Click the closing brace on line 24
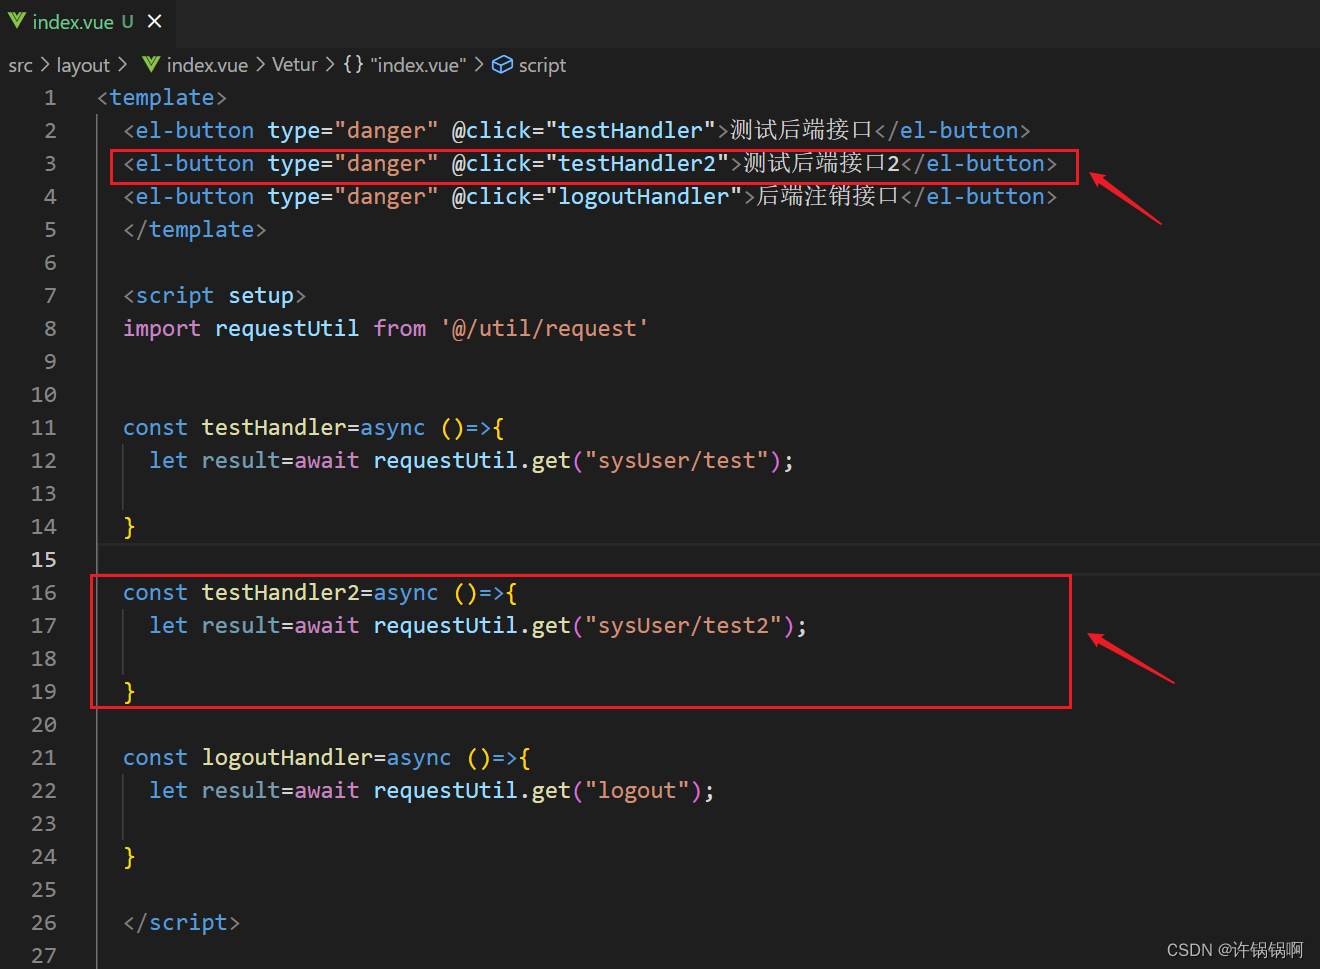 coord(129,857)
